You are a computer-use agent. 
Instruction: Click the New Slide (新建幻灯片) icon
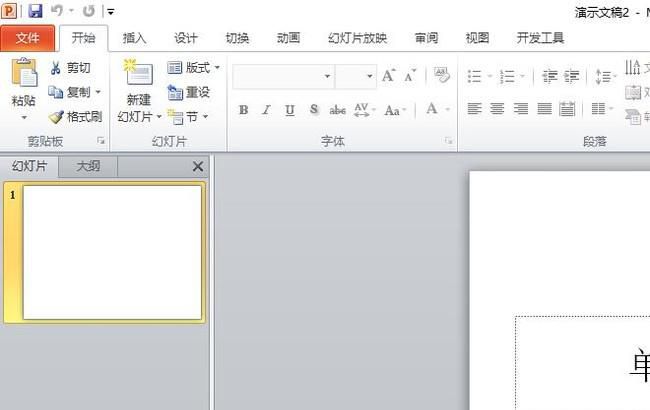[x=138, y=74]
